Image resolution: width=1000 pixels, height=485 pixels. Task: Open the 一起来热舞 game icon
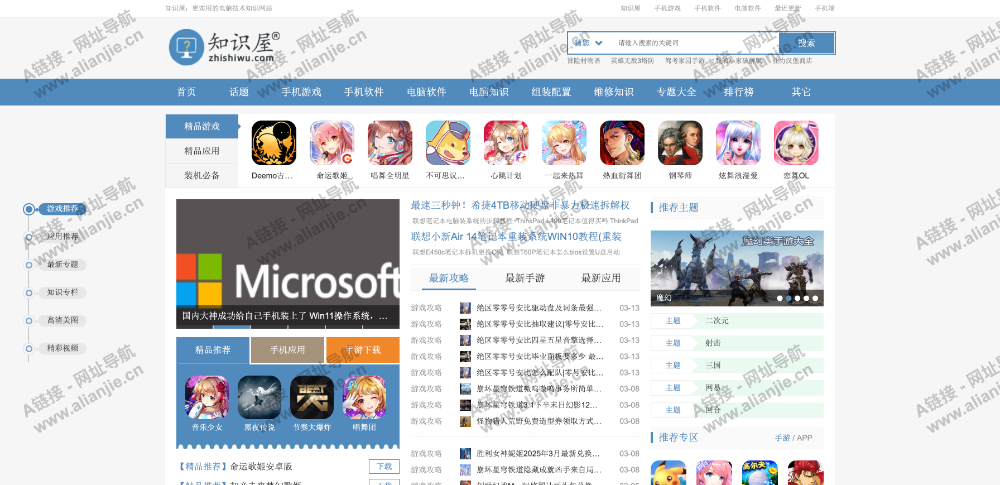click(x=564, y=143)
